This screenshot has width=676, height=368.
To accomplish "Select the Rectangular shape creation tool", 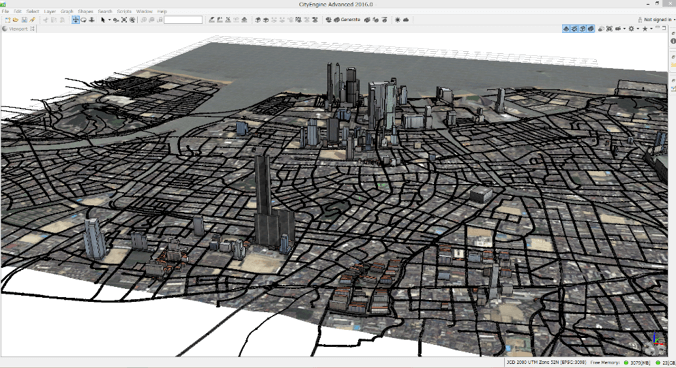I will point(220,20).
